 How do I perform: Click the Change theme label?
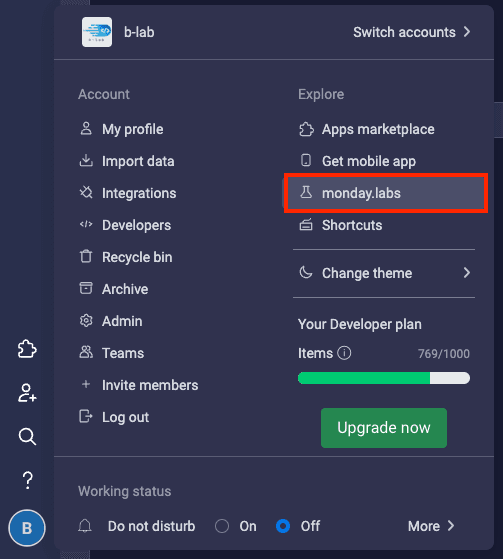point(367,273)
